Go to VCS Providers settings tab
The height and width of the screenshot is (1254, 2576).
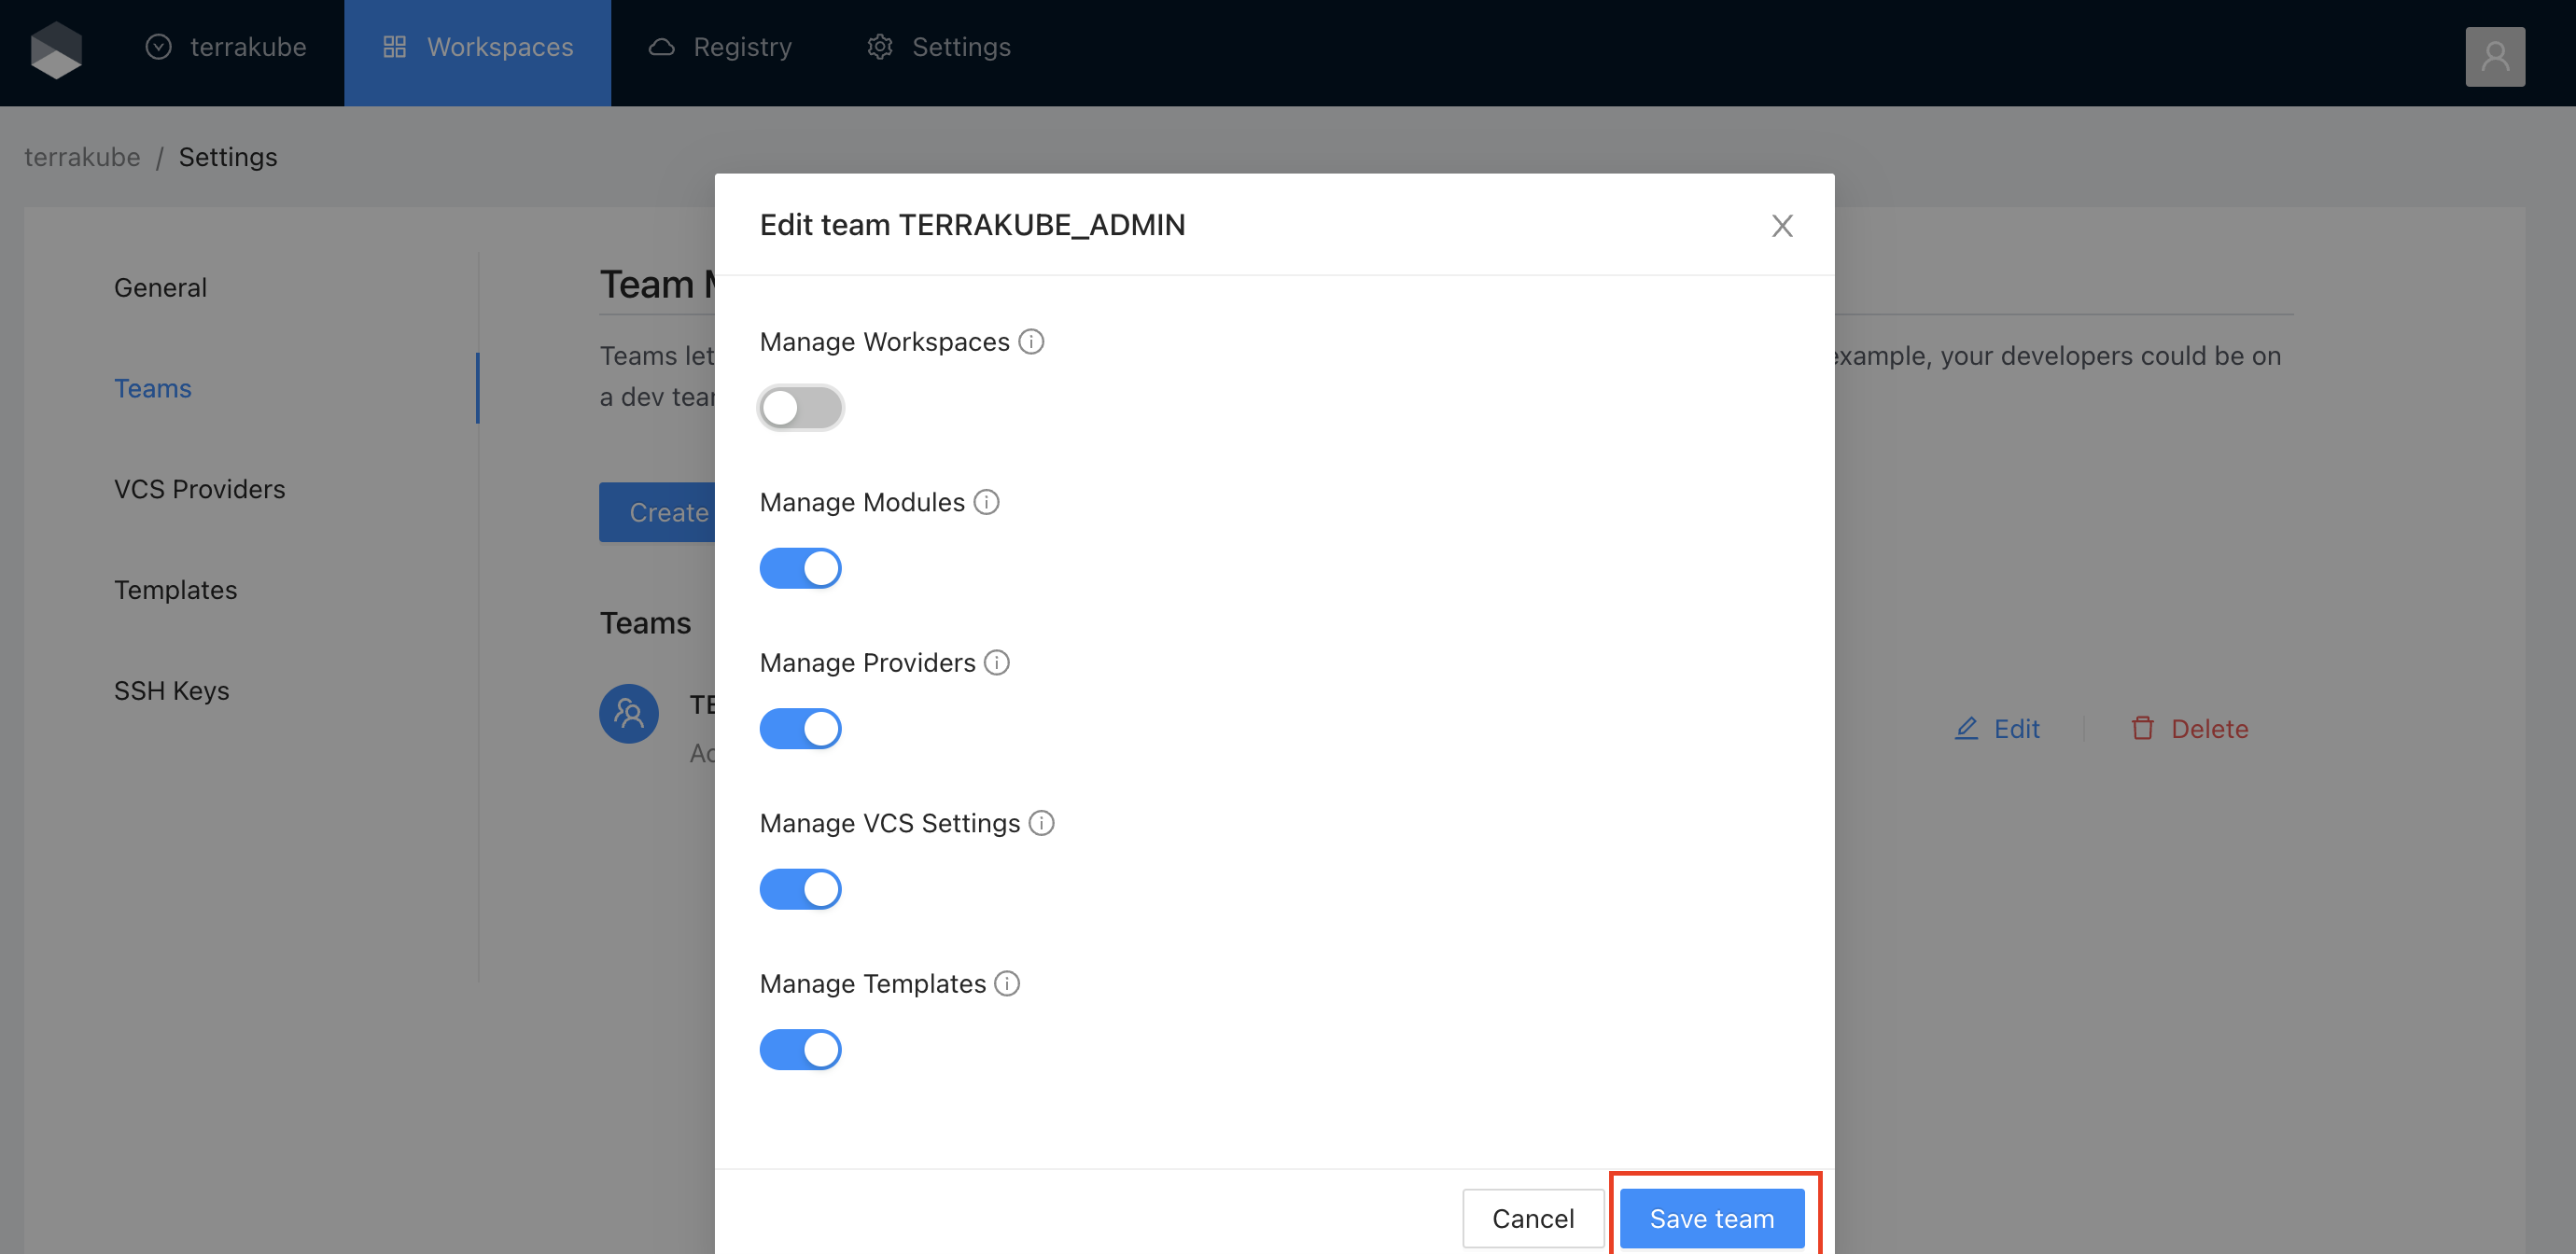[199, 489]
